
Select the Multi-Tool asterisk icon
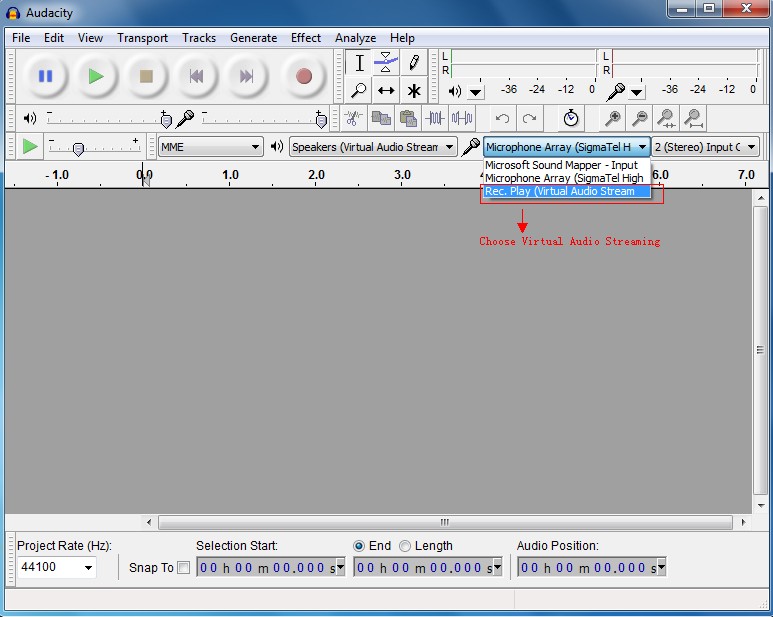click(413, 90)
